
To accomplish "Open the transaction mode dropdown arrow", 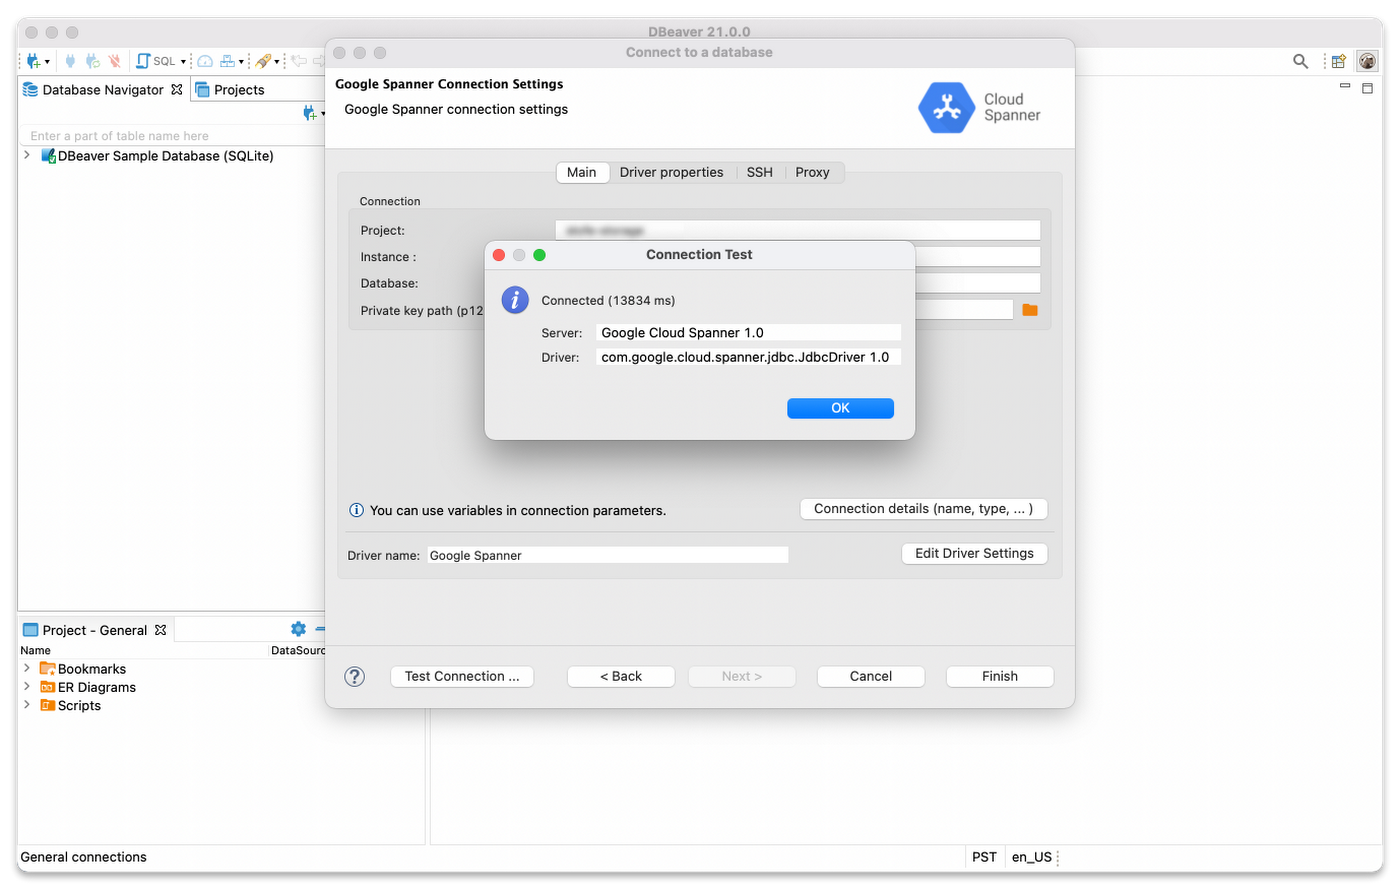I will (241, 62).
